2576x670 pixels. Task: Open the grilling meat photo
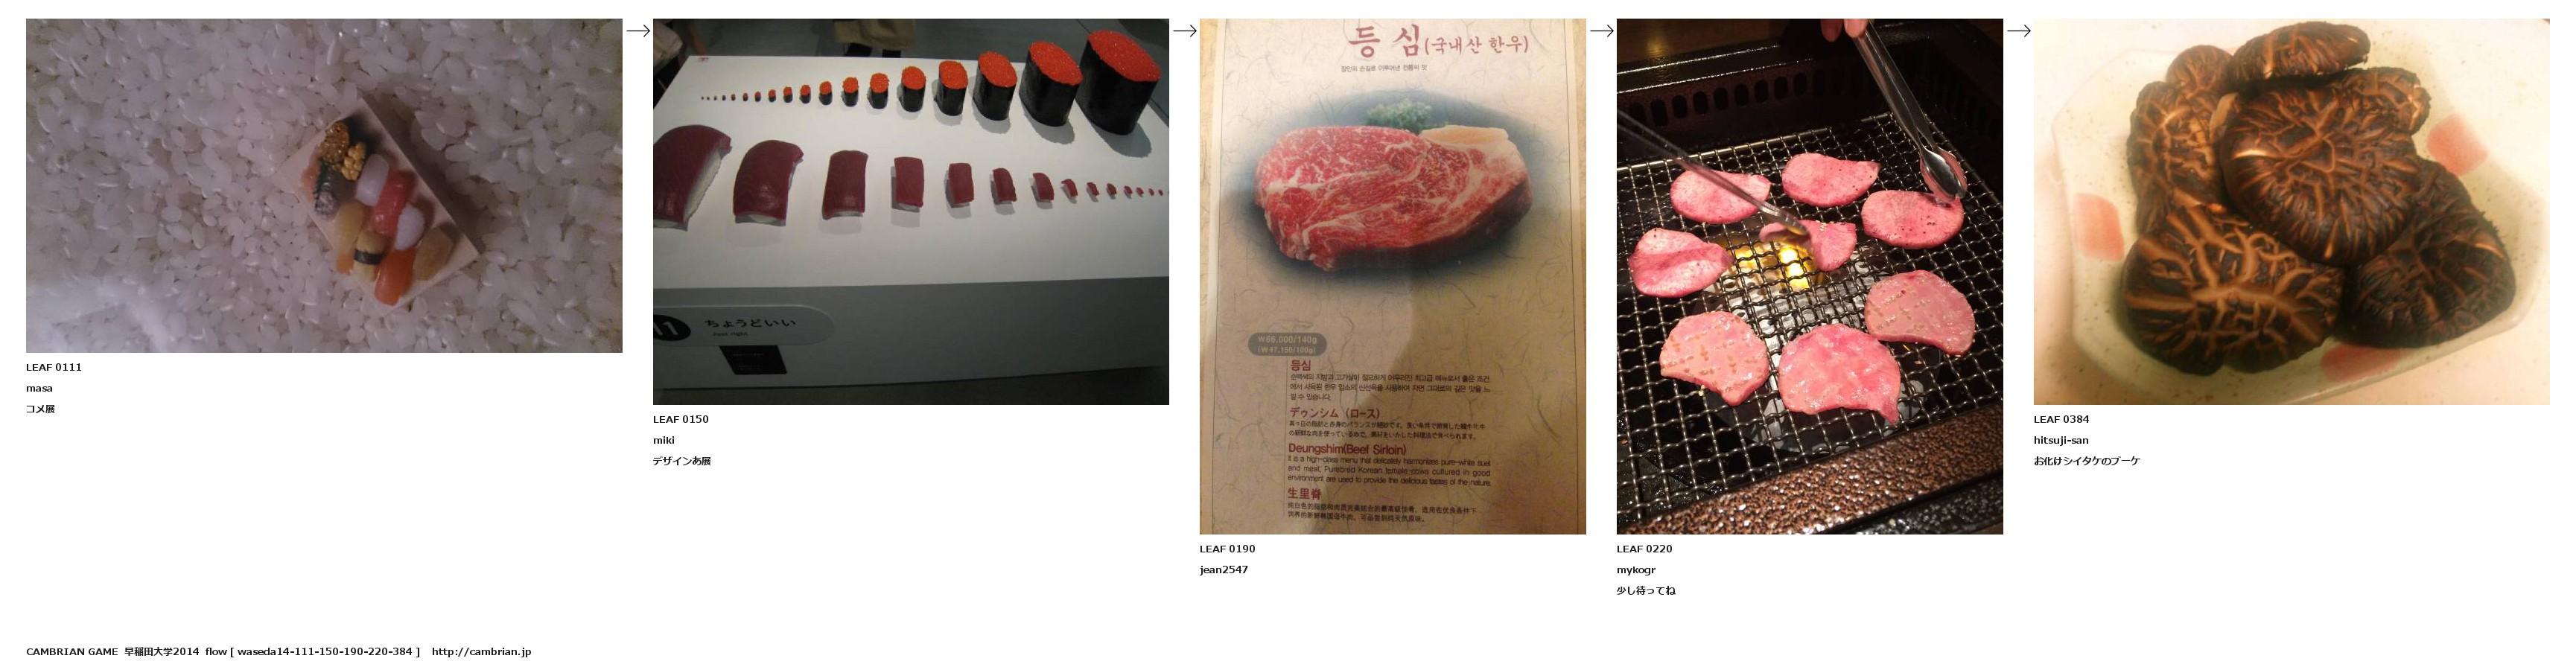(1810, 276)
